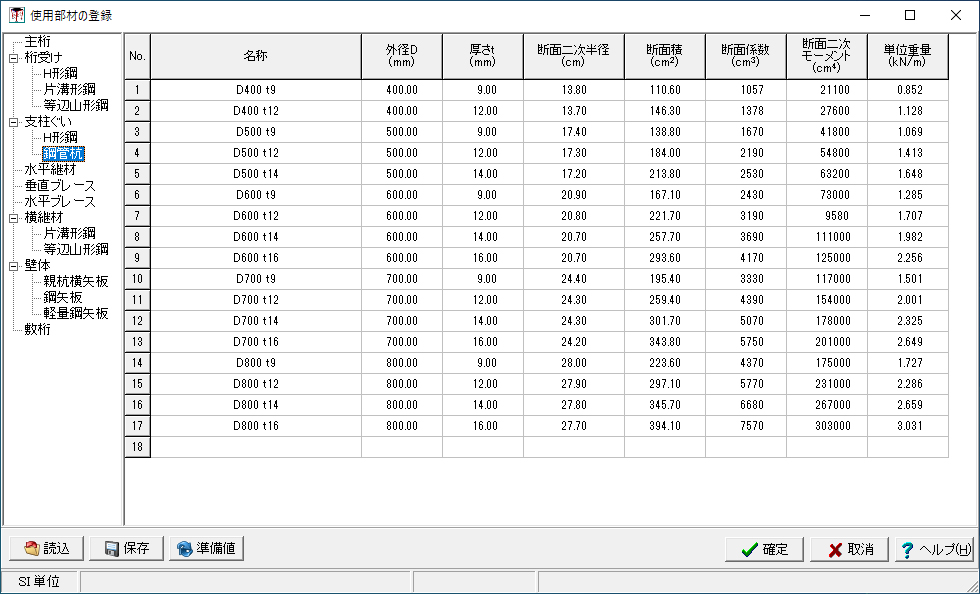Click section area value 110.60
The height and width of the screenshot is (594, 980).
(664, 90)
